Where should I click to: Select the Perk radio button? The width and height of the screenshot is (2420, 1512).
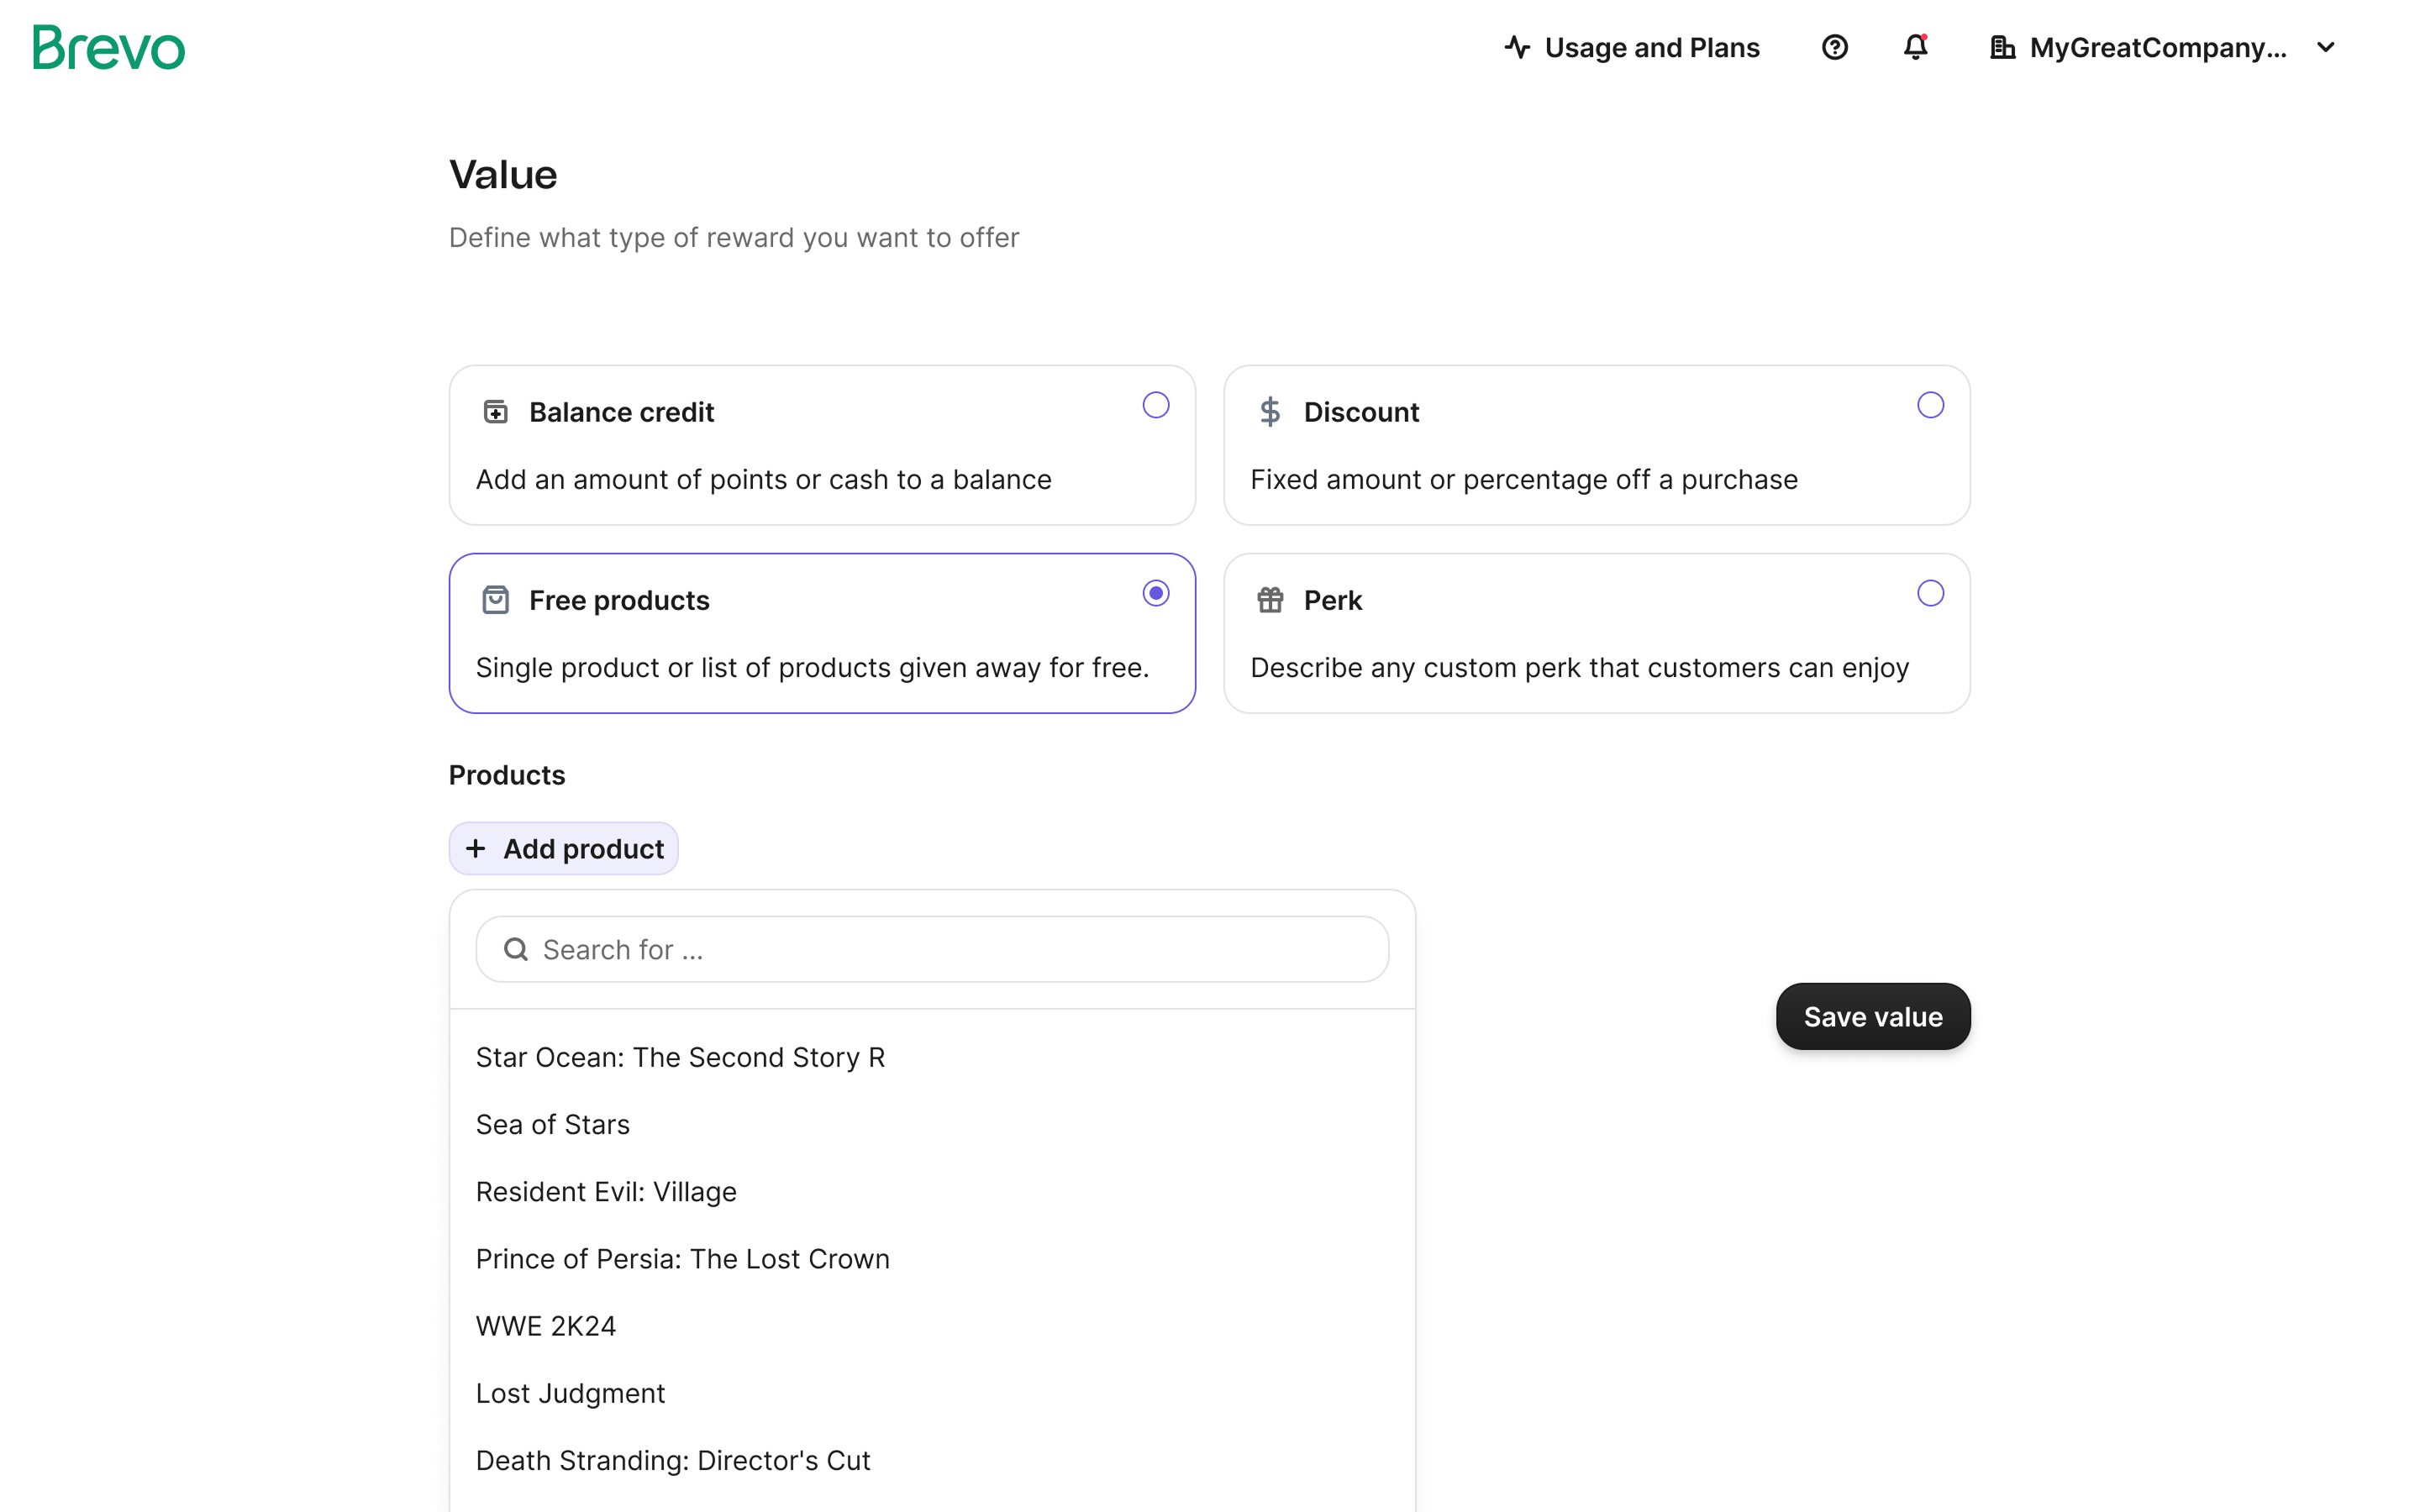point(1930,593)
